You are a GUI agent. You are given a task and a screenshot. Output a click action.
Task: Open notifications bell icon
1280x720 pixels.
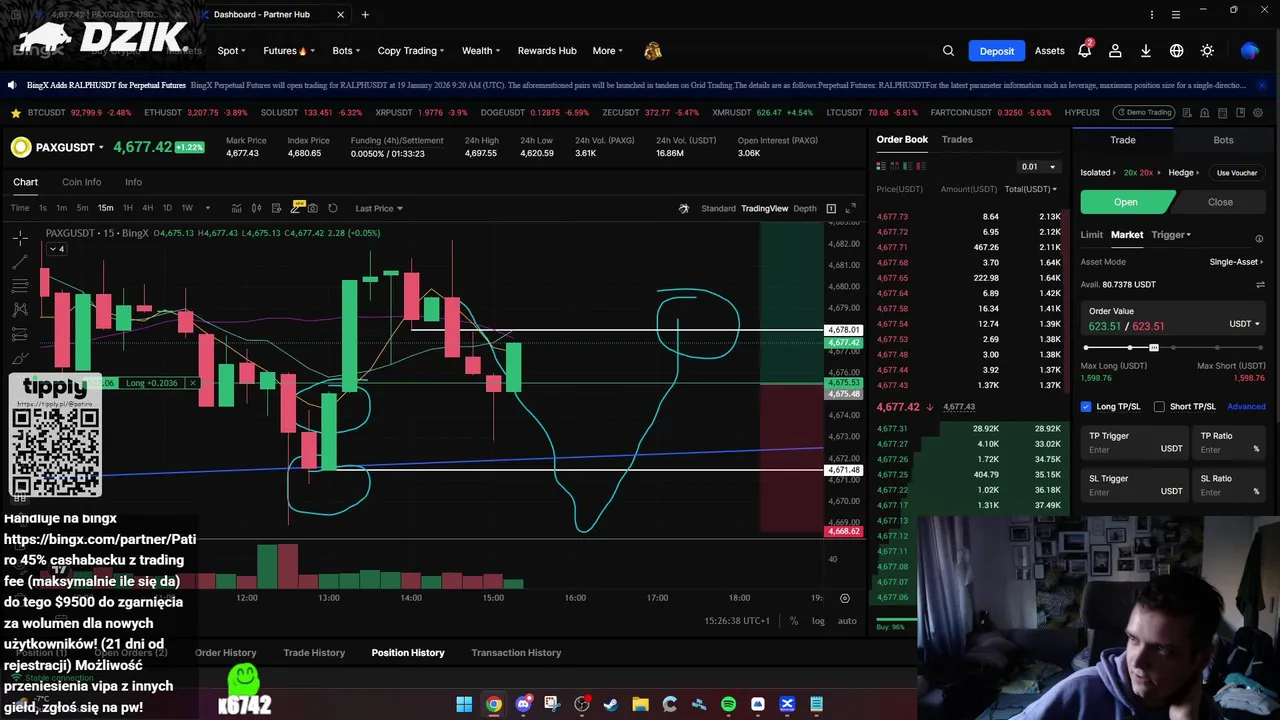pos(1084,51)
